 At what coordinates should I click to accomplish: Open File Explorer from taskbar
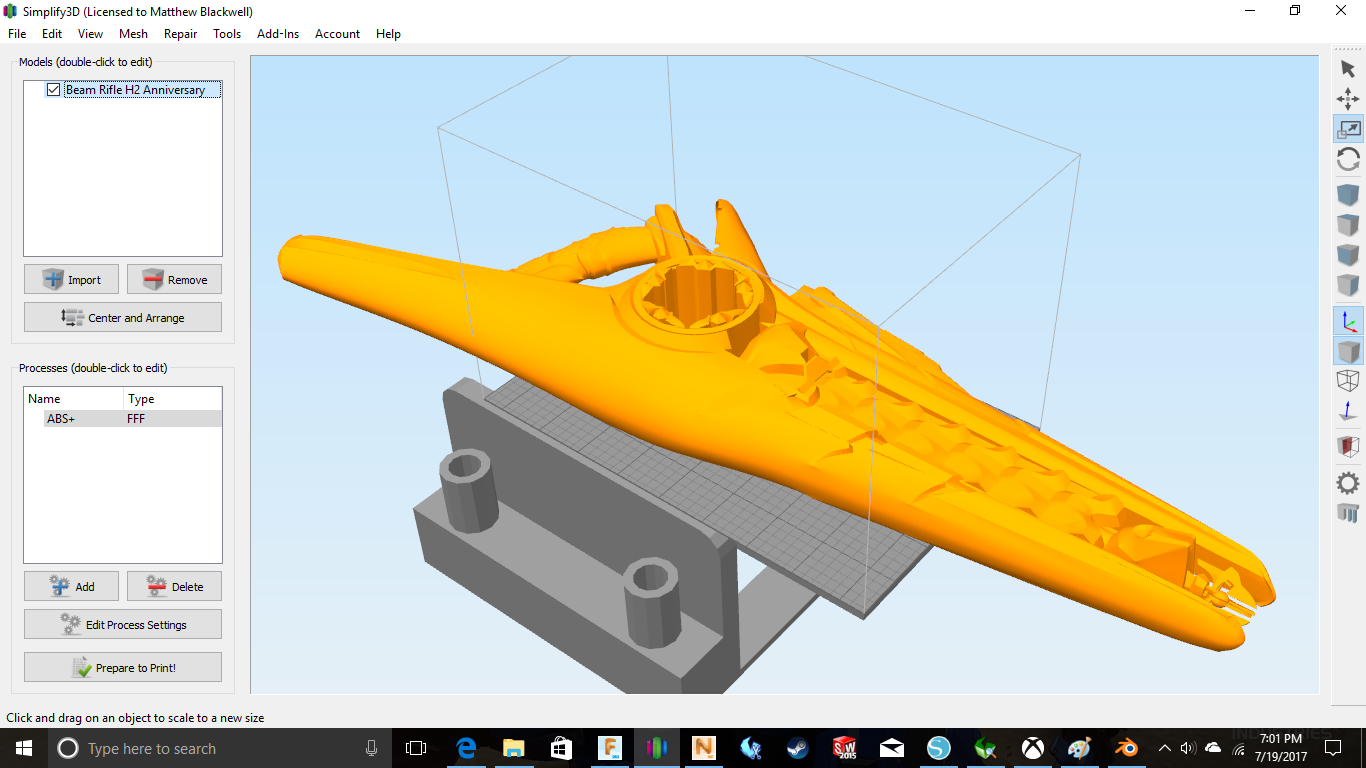point(514,748)
